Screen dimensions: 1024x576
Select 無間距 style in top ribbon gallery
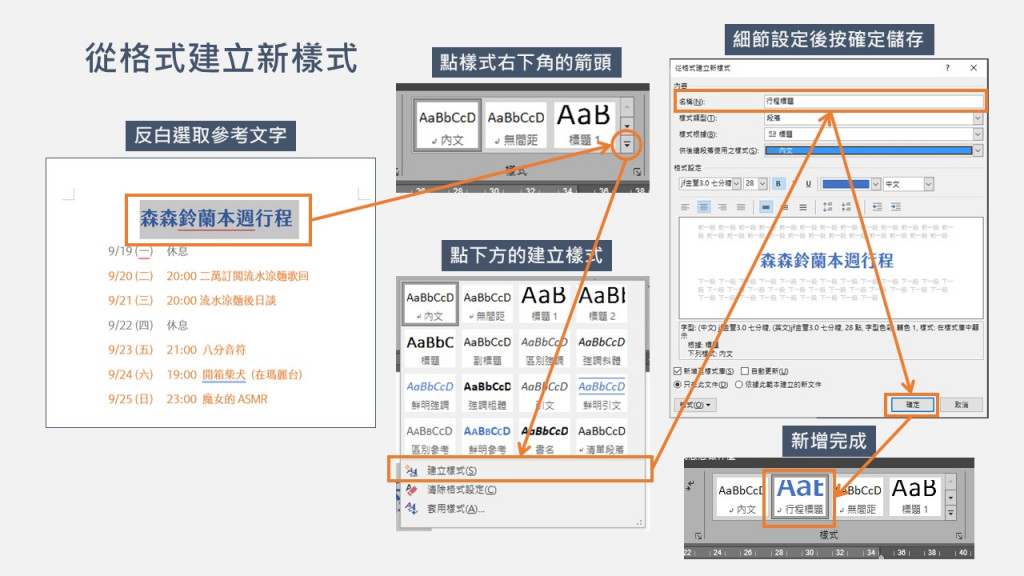tap(516, 124)
